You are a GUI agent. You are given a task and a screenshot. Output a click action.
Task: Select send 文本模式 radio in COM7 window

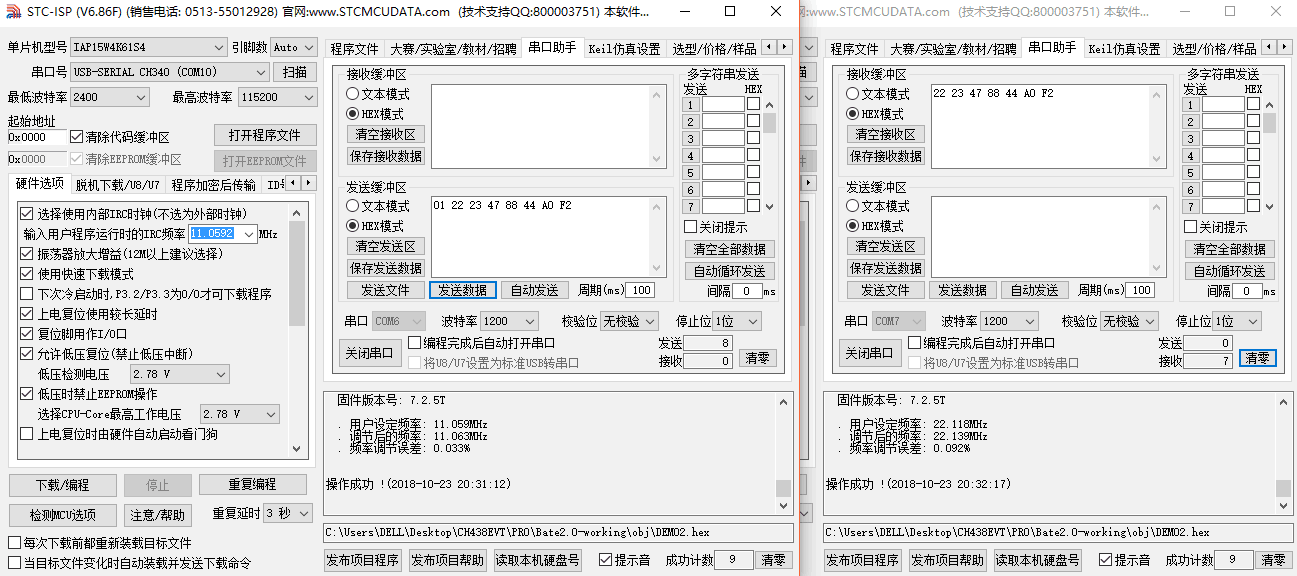852,205
